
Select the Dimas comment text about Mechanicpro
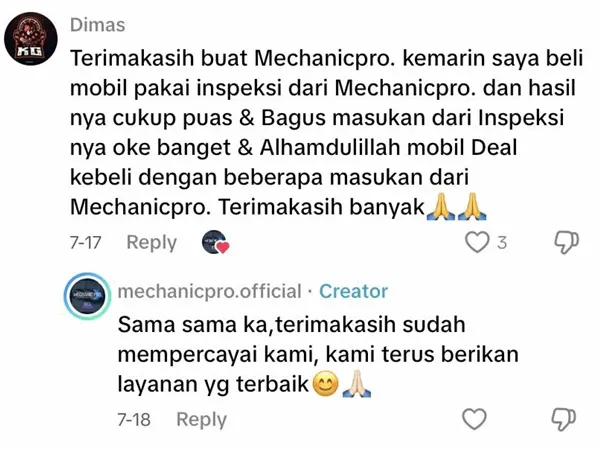326,132
